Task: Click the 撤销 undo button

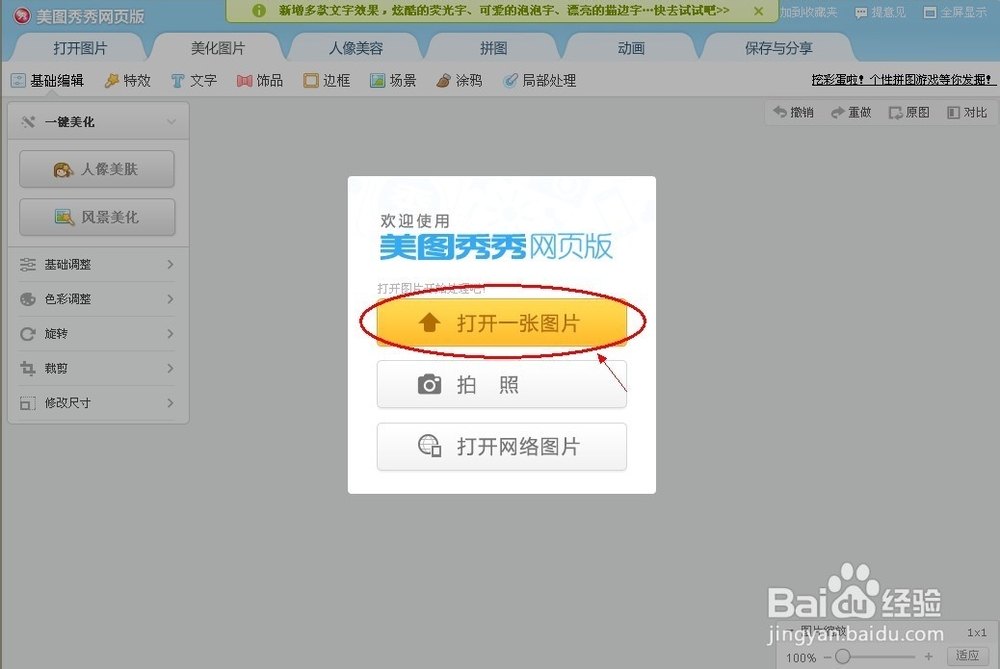Action: (793, 112)
